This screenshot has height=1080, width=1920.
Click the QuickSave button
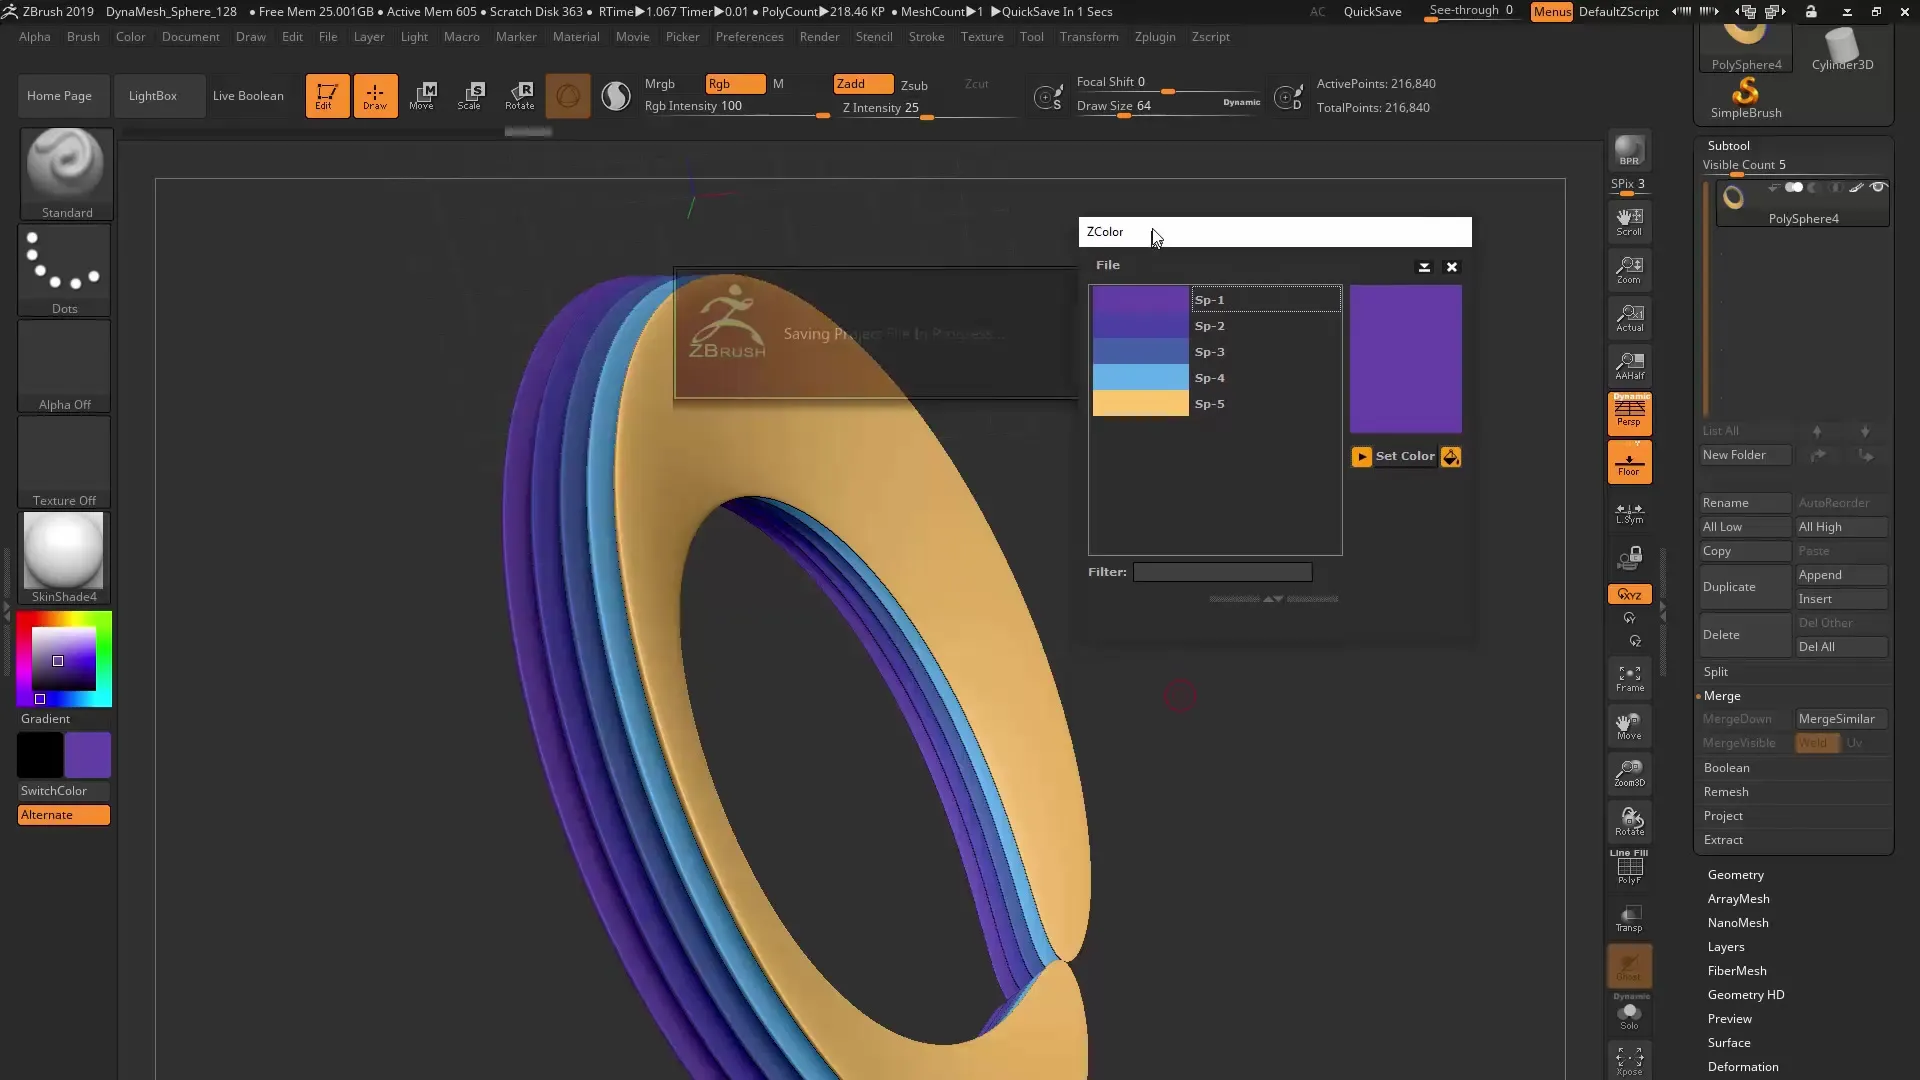click(1372, 12)
